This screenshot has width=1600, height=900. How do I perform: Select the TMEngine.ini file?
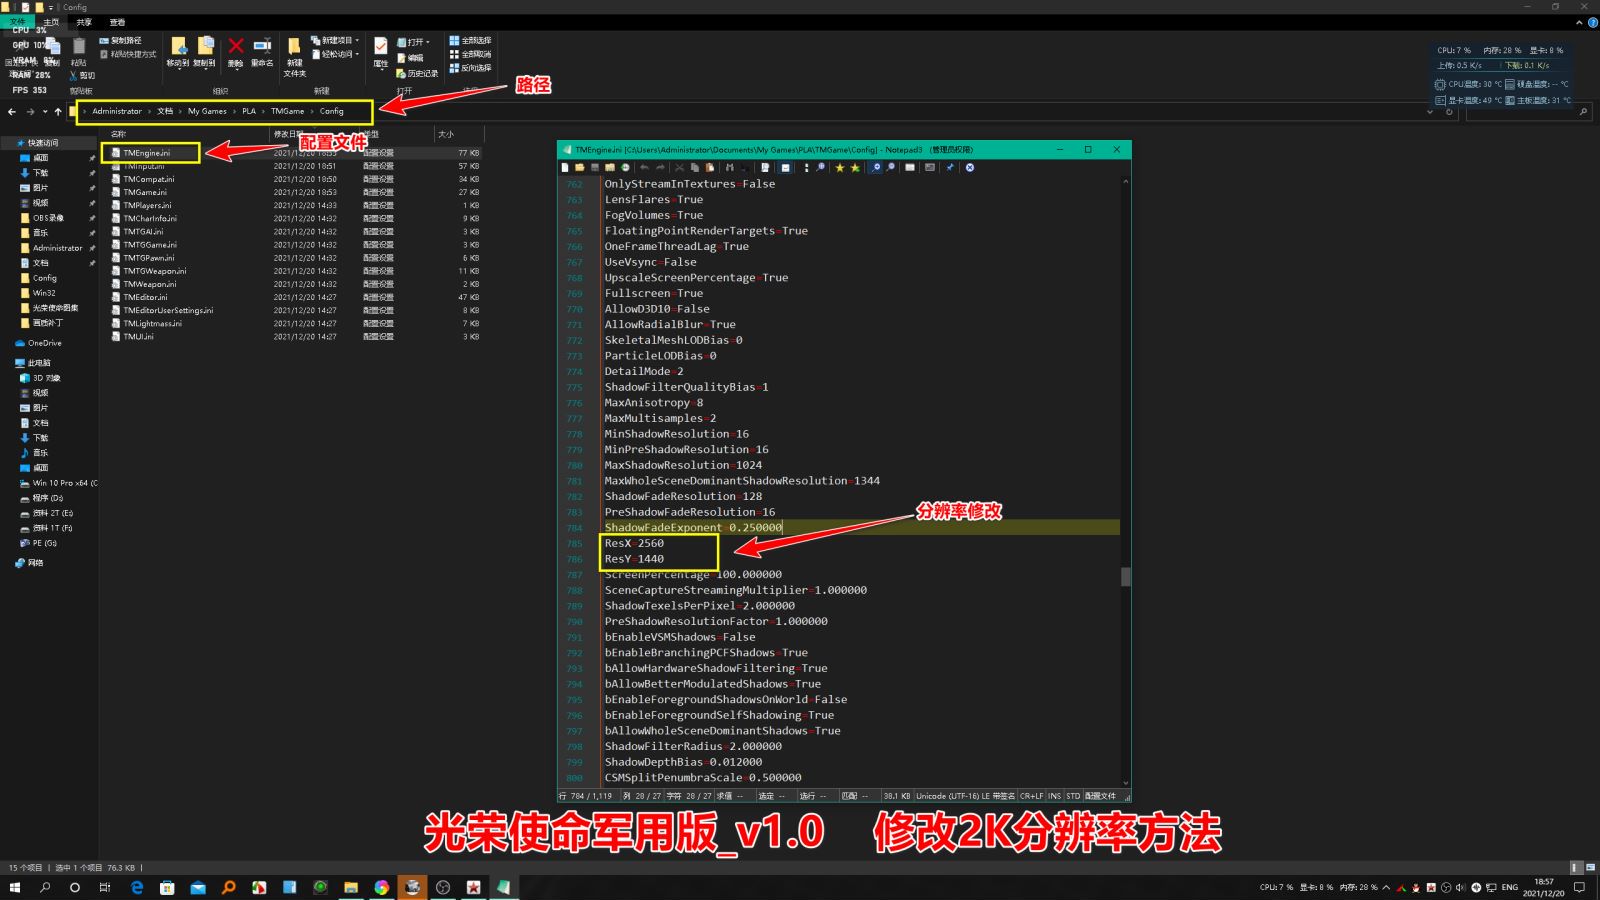tap(147, 153)
